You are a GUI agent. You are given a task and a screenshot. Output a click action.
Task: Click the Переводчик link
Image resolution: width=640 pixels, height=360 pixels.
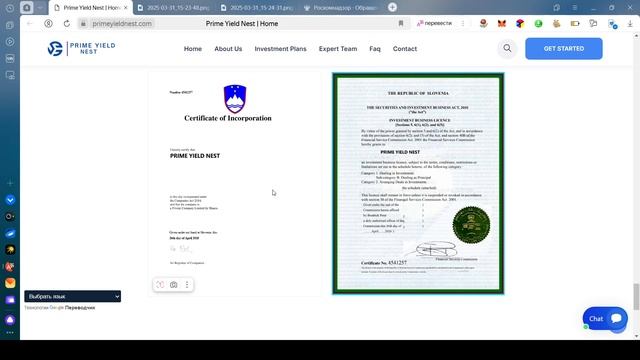(80, 308)
